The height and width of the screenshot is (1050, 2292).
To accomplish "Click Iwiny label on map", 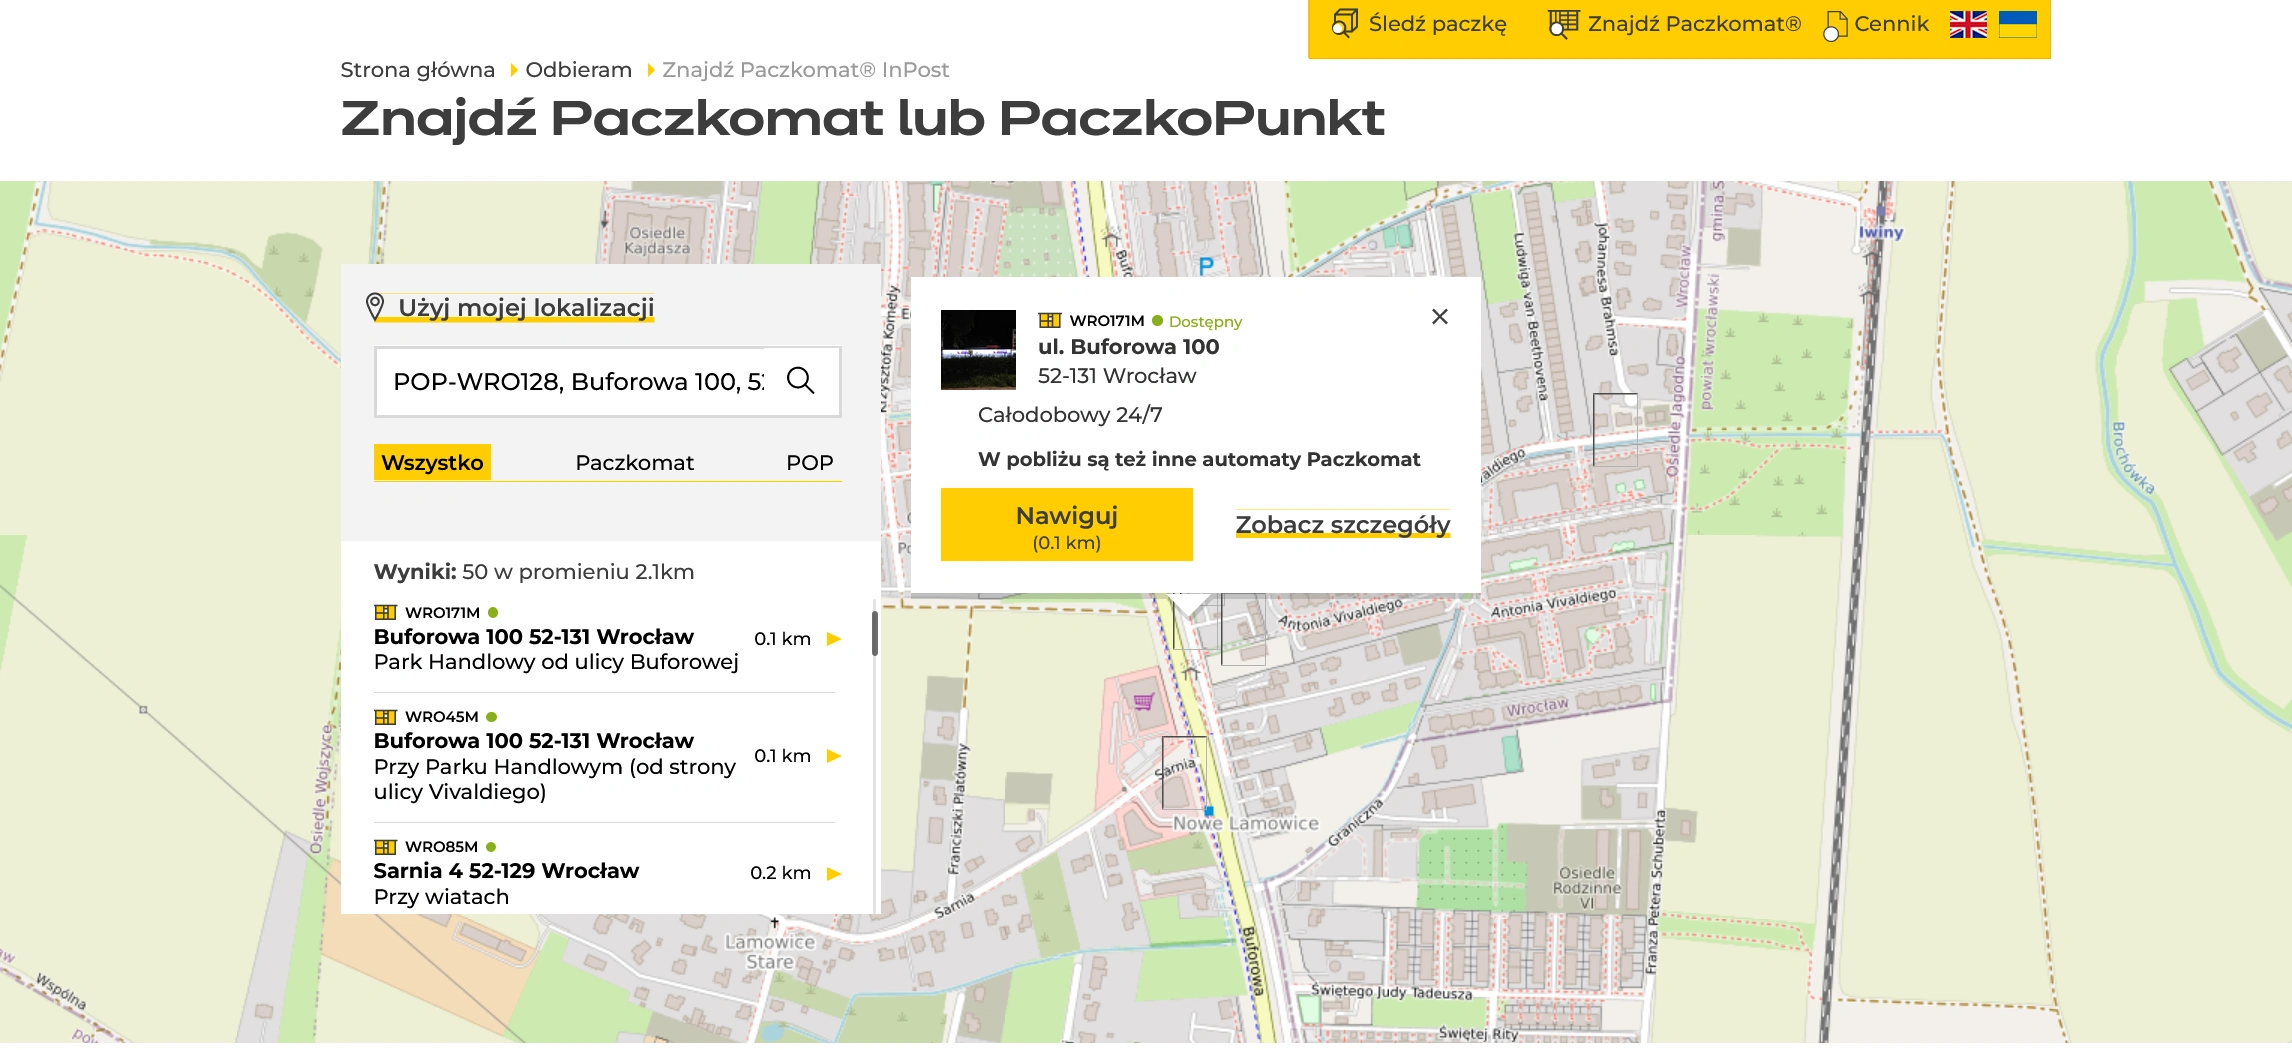I will coord(1881,232).
